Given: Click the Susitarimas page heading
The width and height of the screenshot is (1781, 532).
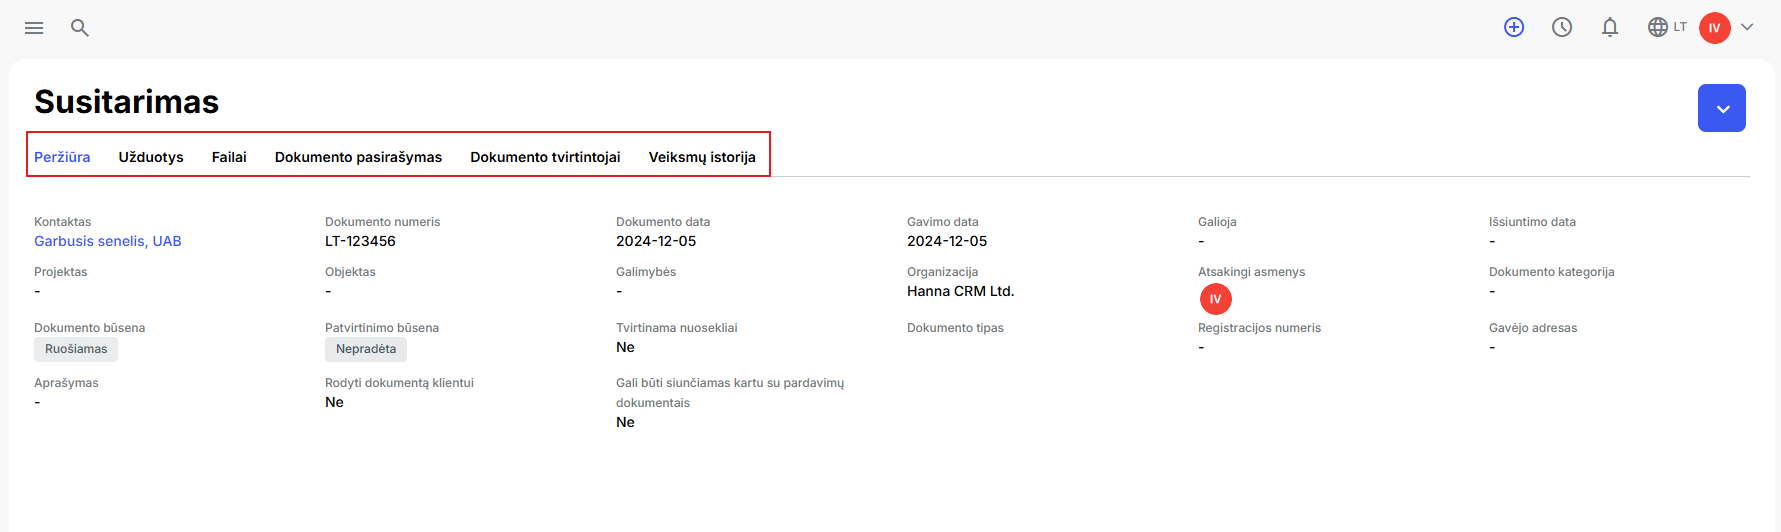Looking at the screenshot, I should [127, 102].
